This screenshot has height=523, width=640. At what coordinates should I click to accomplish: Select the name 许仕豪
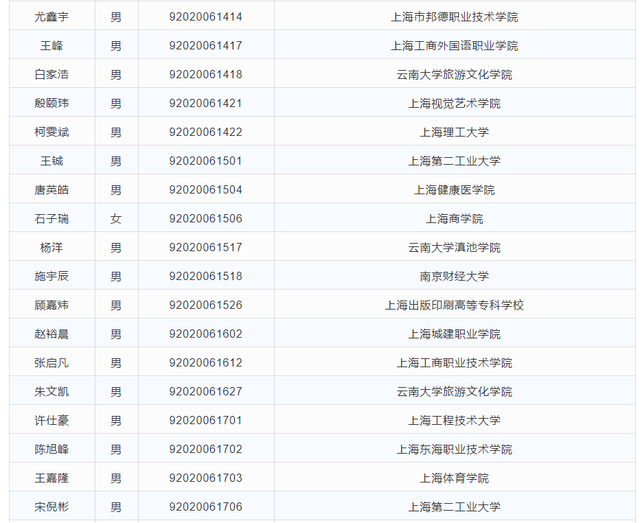click(51, 420)
